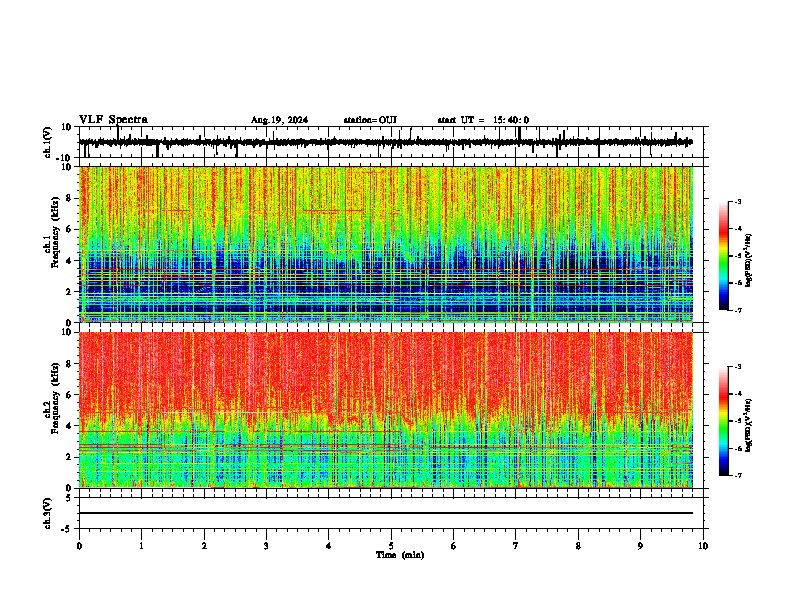Viewport: 792px width, 612px height.
Task: Click the ch.1 waveform time-series panel
Action: tap(393, 142)
